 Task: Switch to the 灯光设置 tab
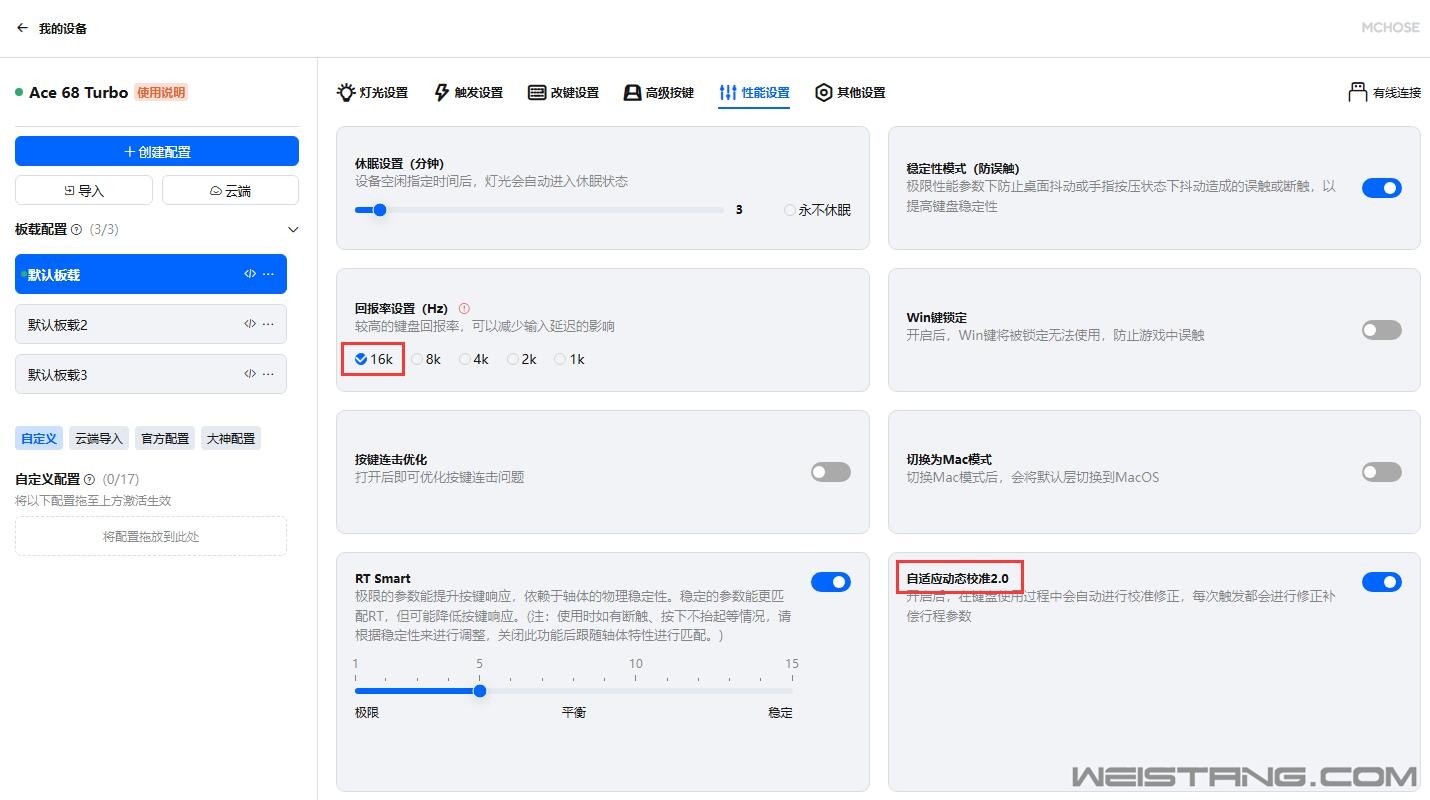click(x=372, y=93)
